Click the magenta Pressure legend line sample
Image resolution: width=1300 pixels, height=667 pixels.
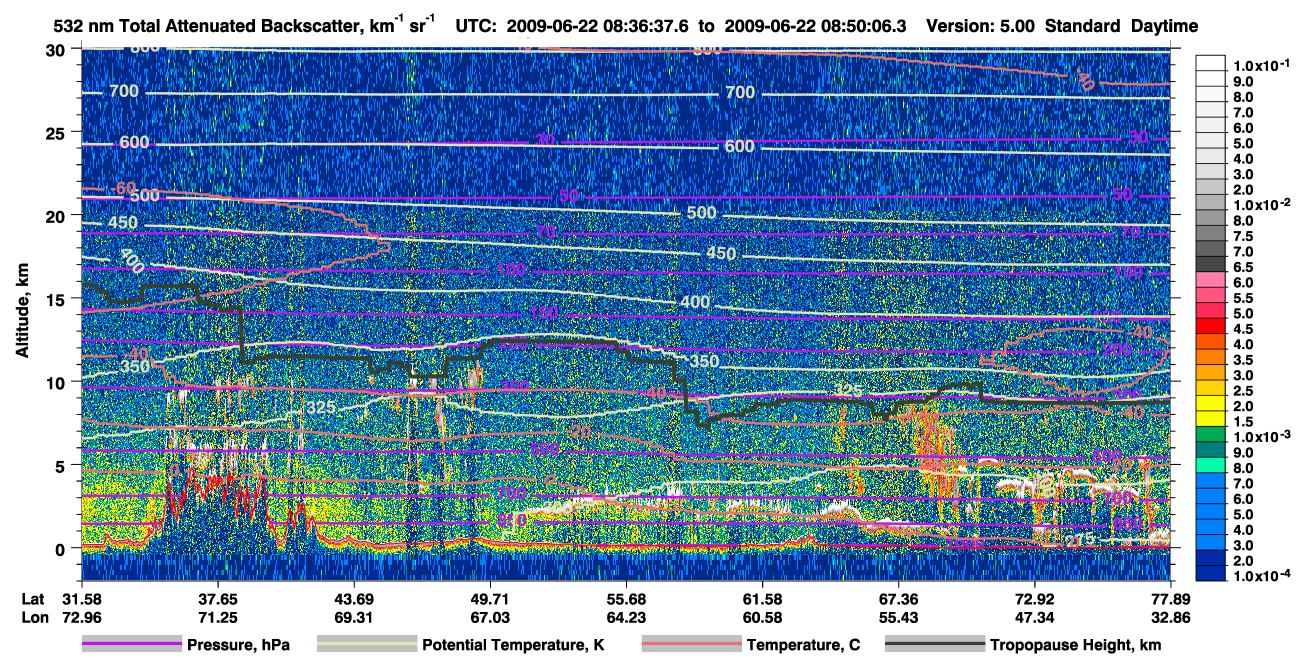coord(132,645)
